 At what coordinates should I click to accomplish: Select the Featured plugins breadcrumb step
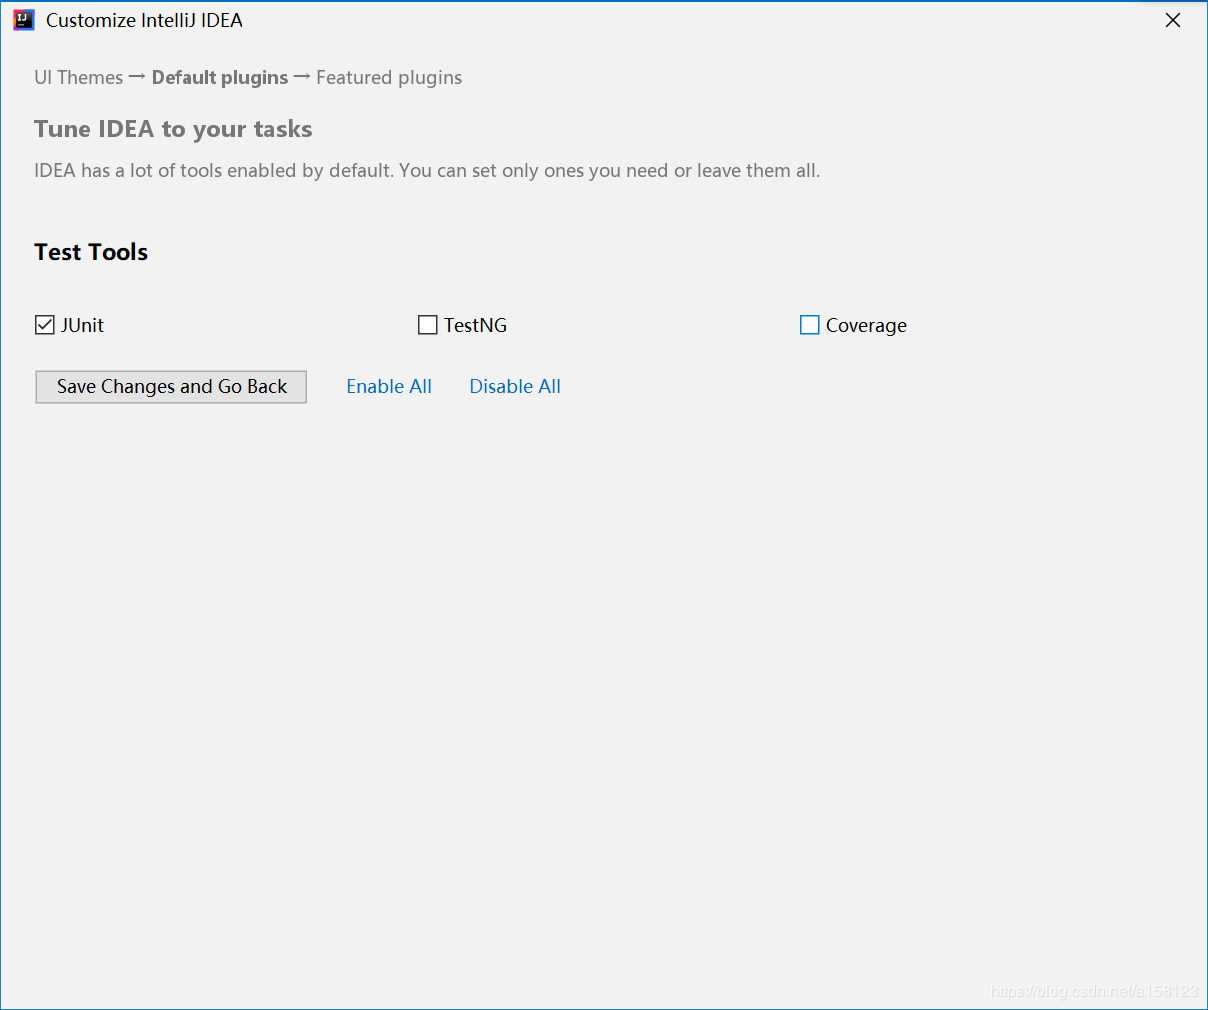(389, 78)
